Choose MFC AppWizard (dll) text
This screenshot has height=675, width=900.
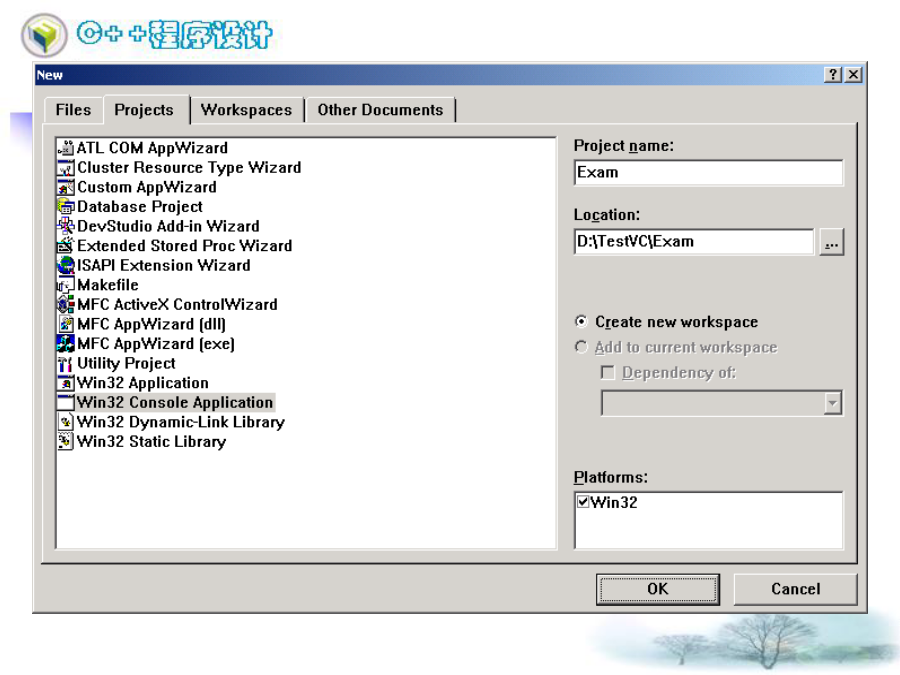(152, 324)
